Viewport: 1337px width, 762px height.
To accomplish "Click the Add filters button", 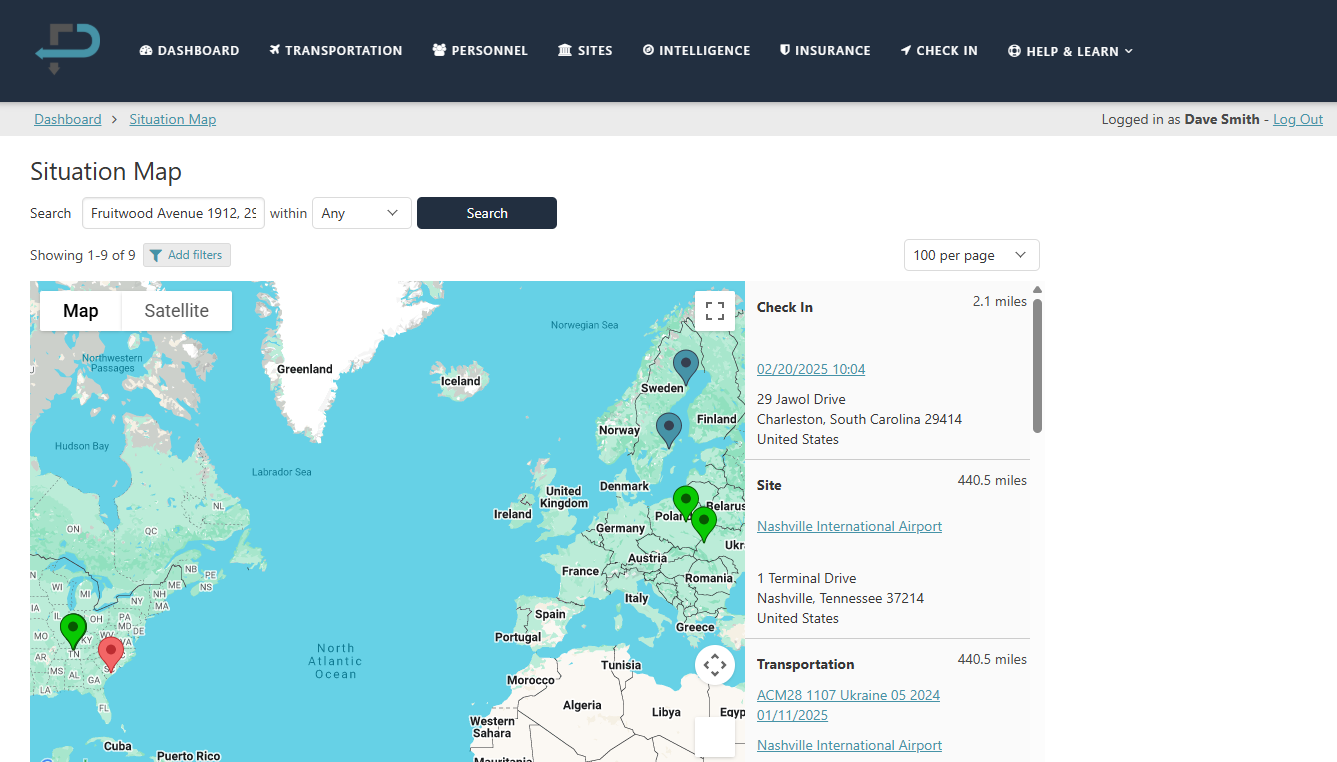I will coord(187,255).
